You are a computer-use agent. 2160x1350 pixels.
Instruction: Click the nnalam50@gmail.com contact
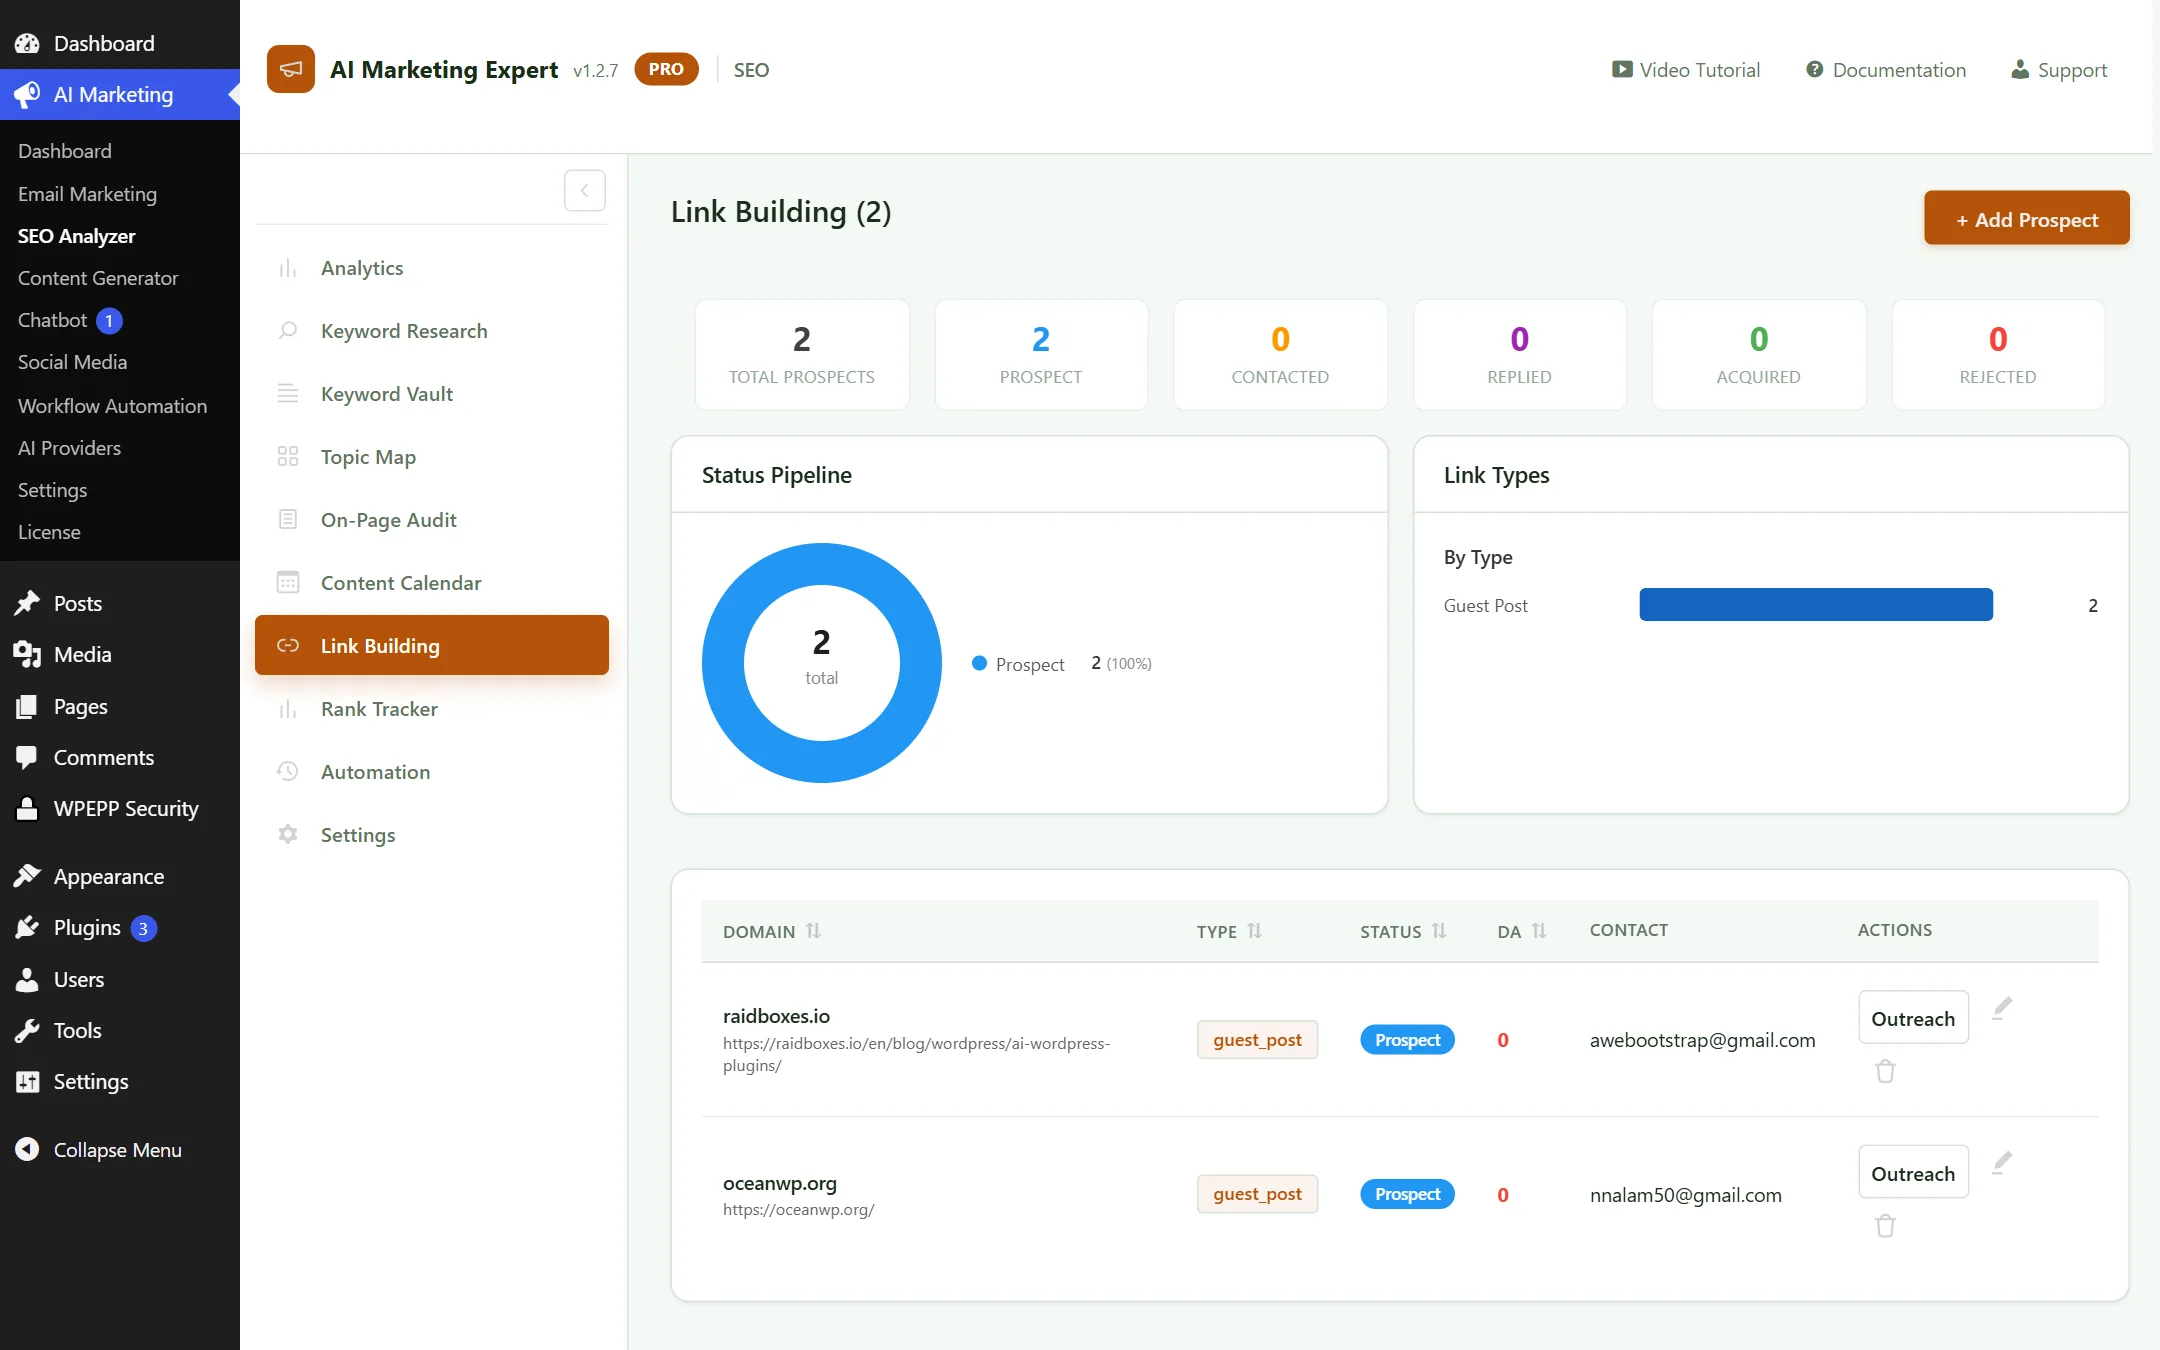1686,1195
